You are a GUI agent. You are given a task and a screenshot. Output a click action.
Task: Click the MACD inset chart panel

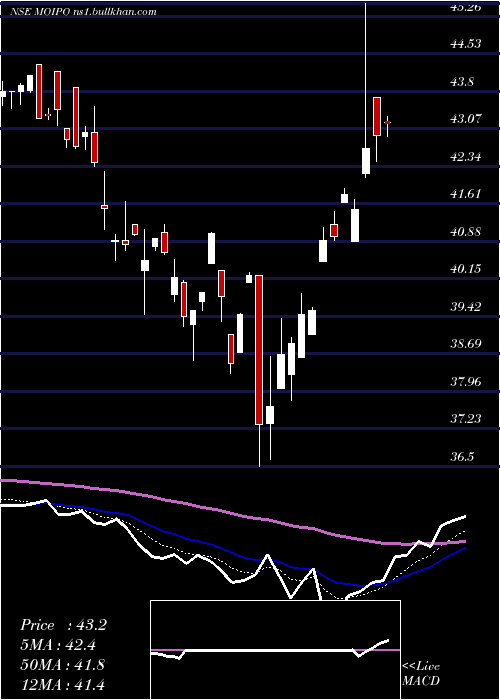275,650
